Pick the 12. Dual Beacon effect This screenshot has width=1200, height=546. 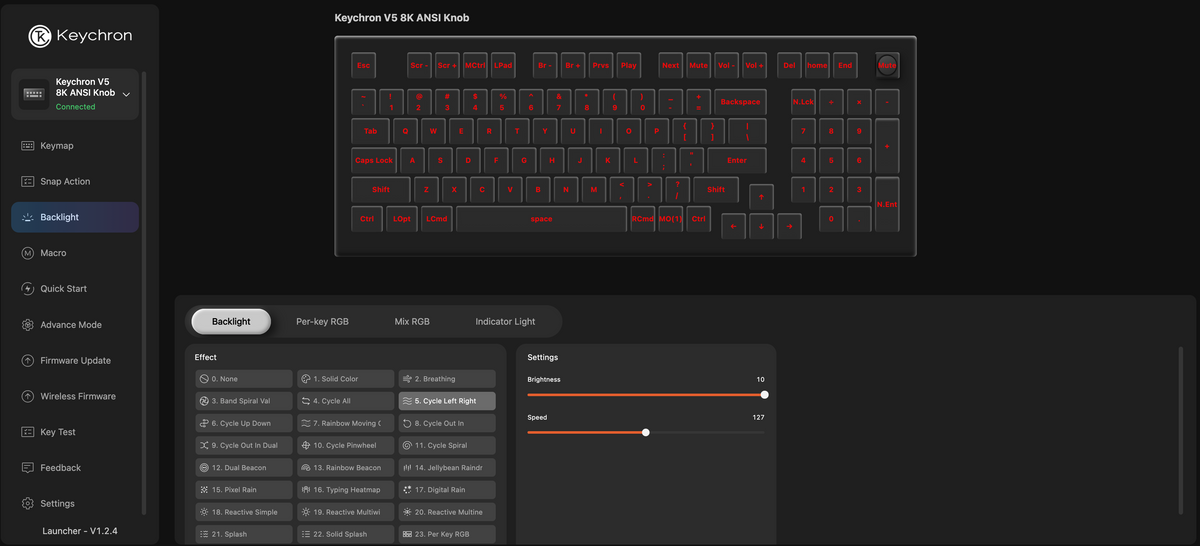(245, 467)
